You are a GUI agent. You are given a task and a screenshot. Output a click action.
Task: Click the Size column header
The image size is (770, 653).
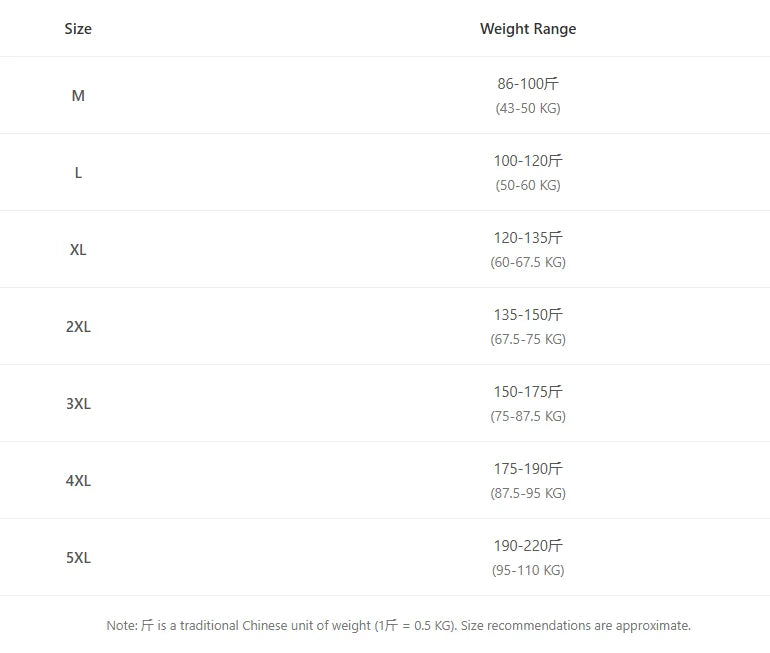(x=78, y=29)
